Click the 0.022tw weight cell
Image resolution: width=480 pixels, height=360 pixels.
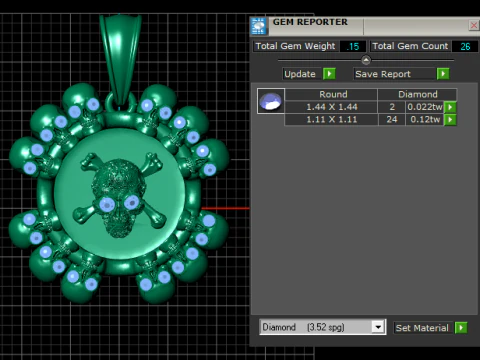pyautogui.click(x=425, y=107)
